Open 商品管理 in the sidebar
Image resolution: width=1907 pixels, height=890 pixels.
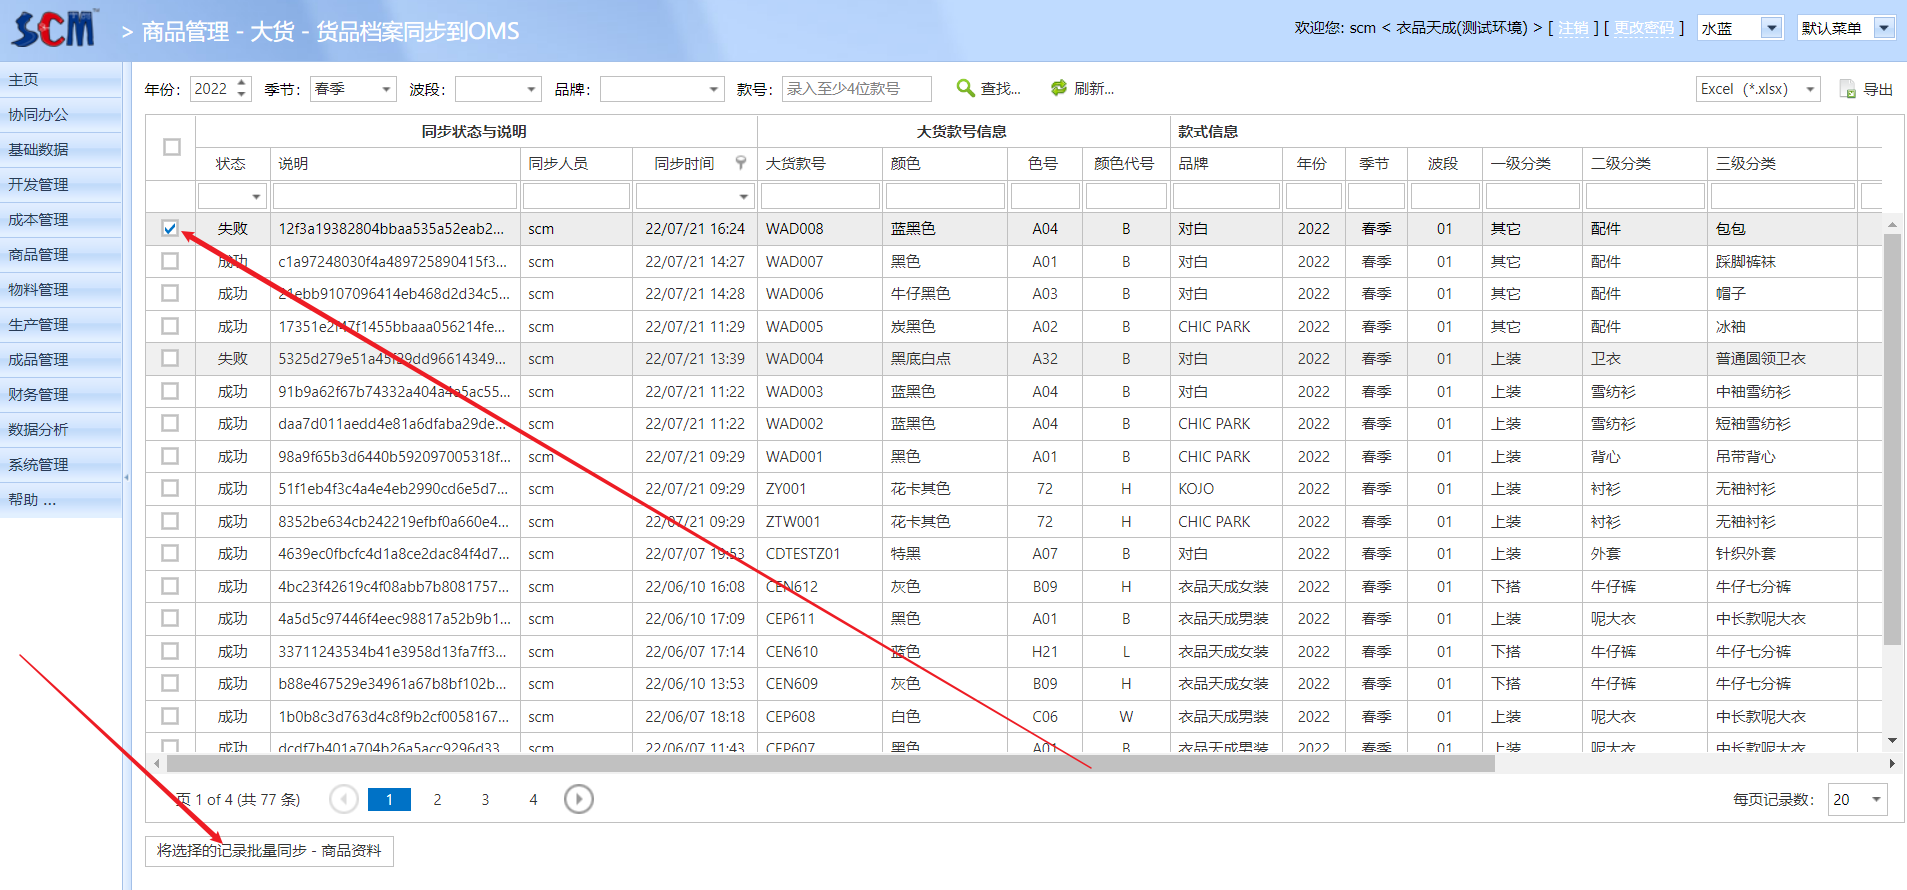tap(39, 254)
